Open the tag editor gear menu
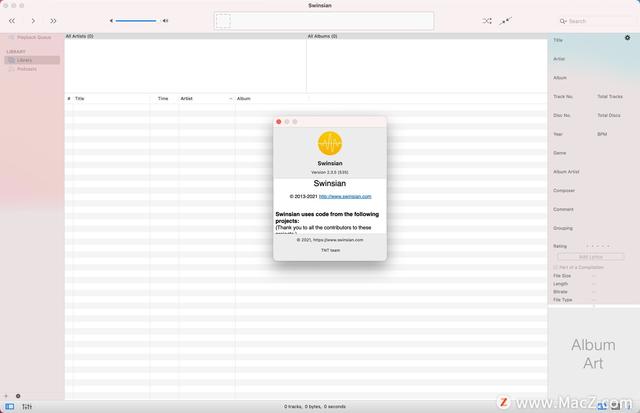Image resolution: width=640 pixels, height=413 pixels. 628,38
